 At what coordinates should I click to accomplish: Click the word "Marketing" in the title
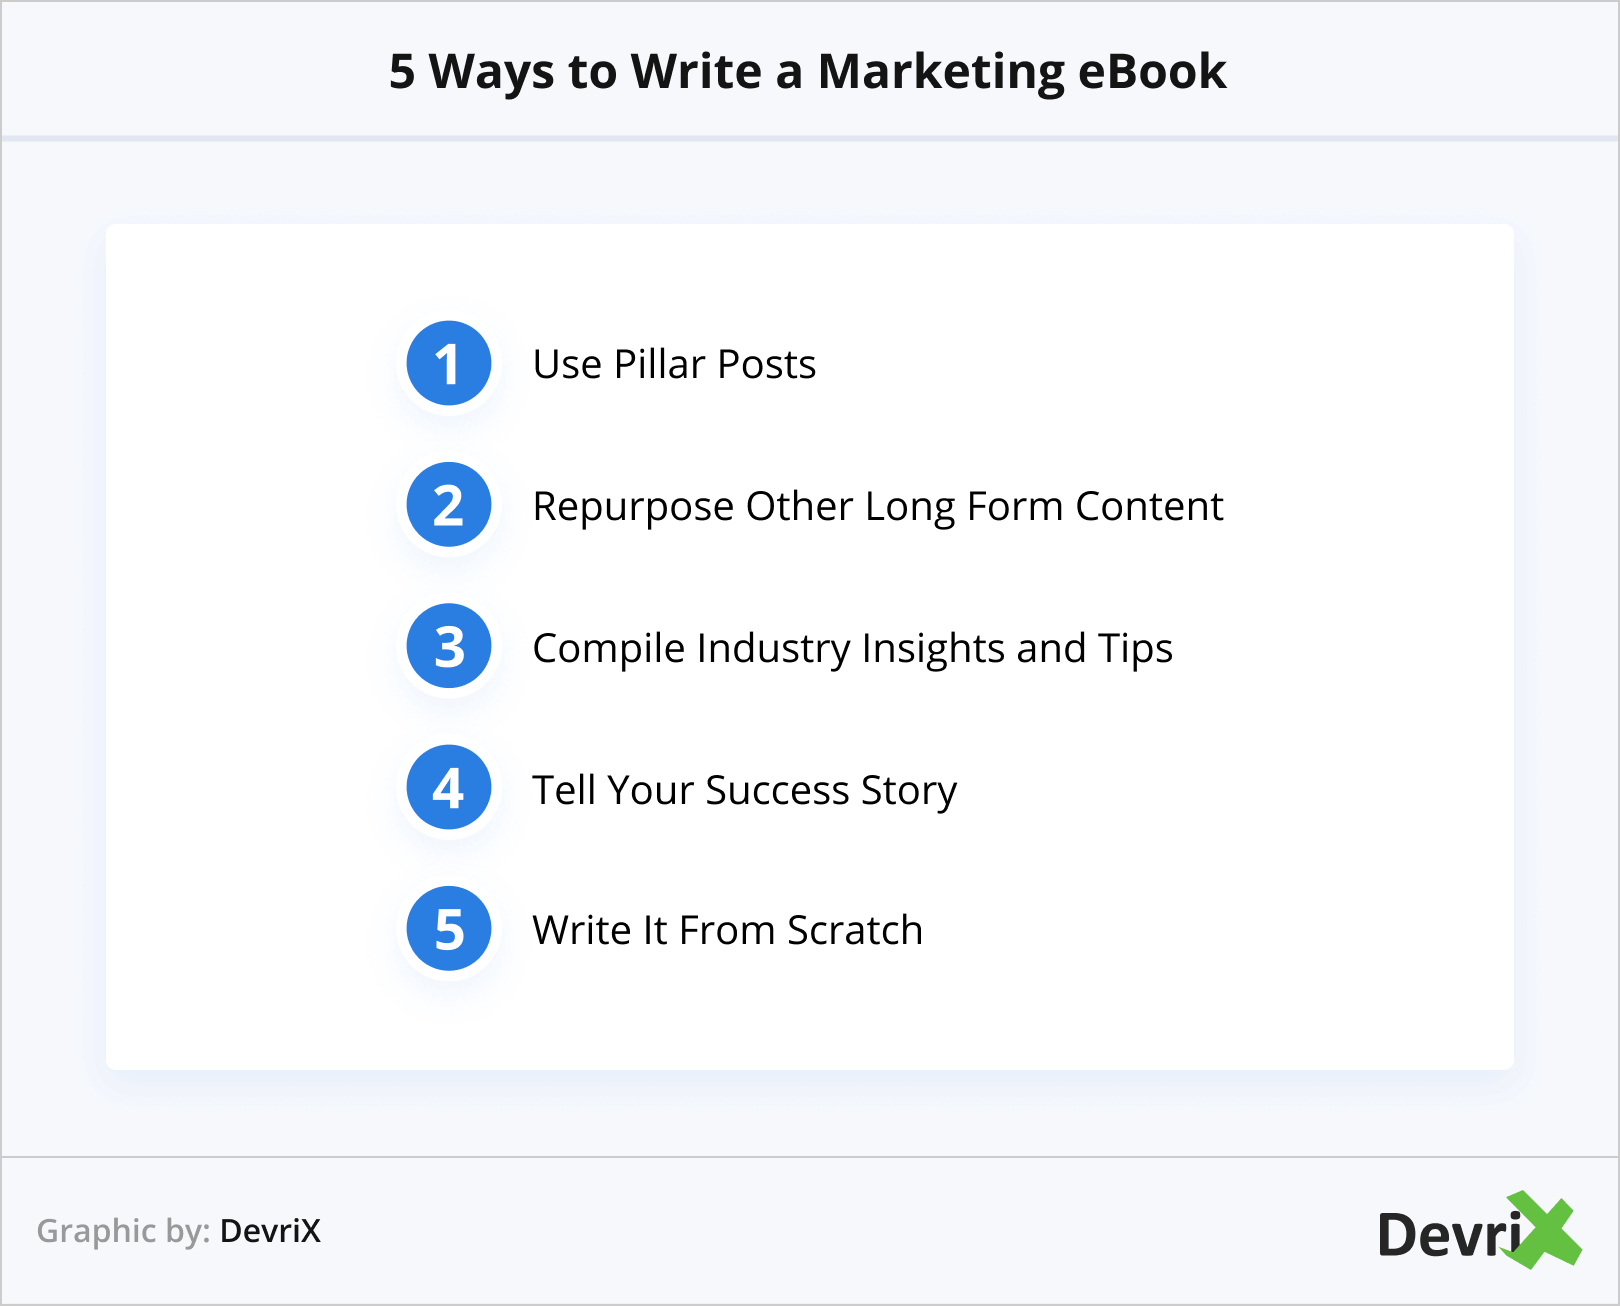click(940, 72)
